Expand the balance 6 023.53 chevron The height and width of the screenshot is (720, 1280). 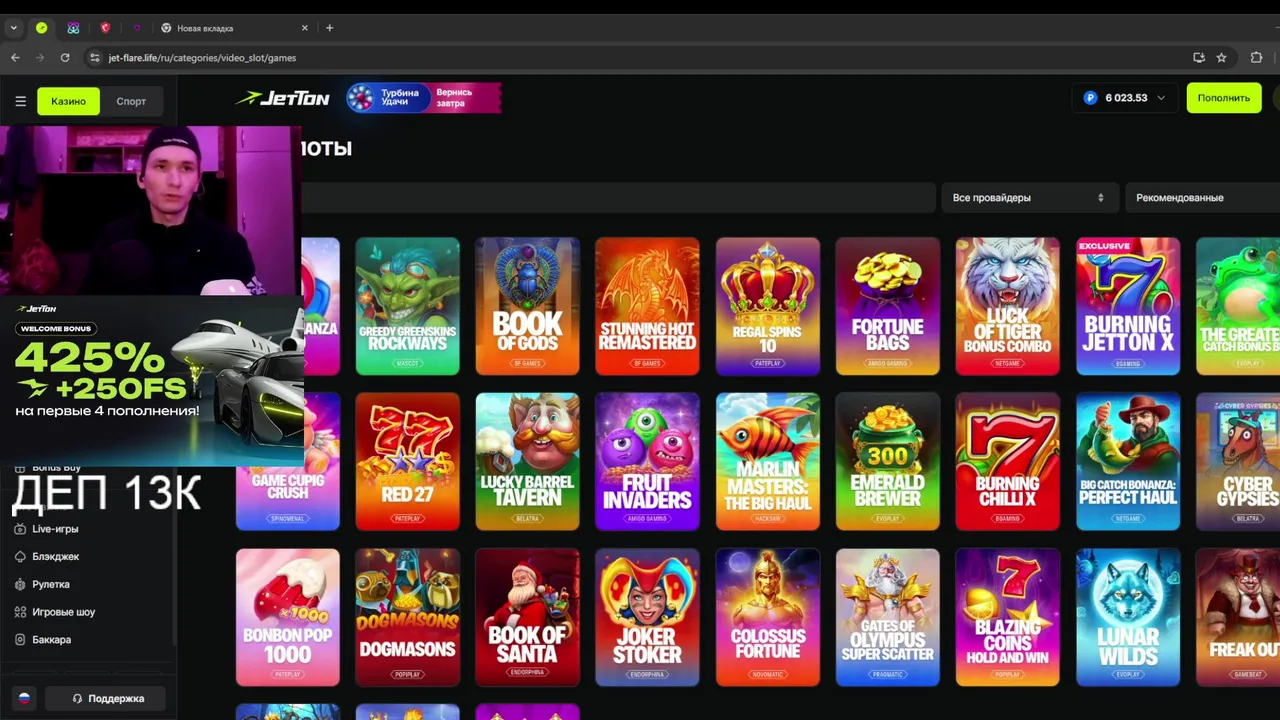(1161, 98)
